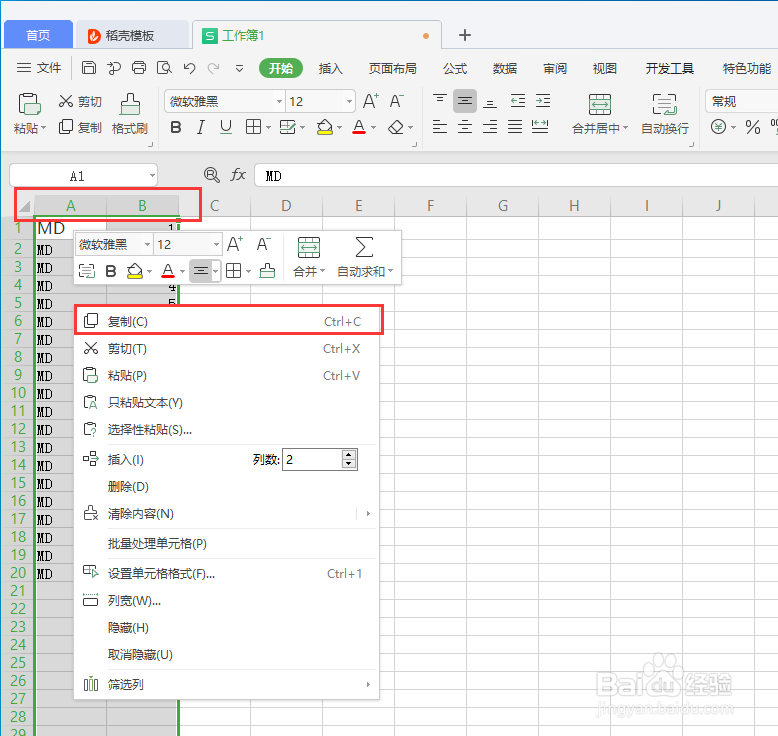This screenshot has width=778, height=736.
Task: Increment the 列数 column count spinner
Action: pyautogui.click(x=349, y=455)
